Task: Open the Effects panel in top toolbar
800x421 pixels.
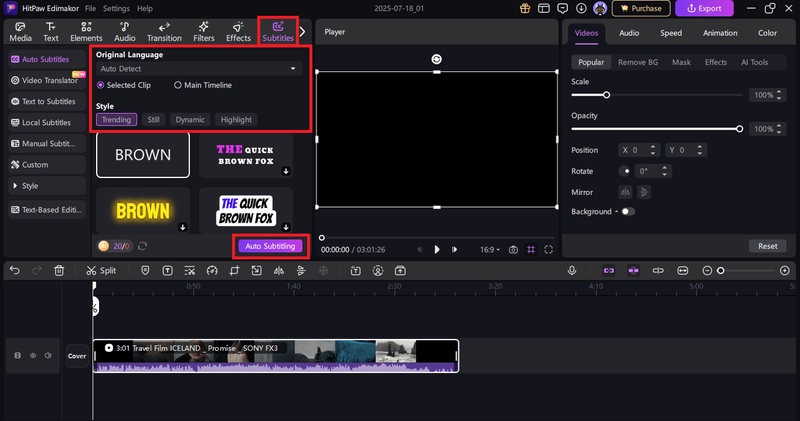Action: tap(238, 32)
